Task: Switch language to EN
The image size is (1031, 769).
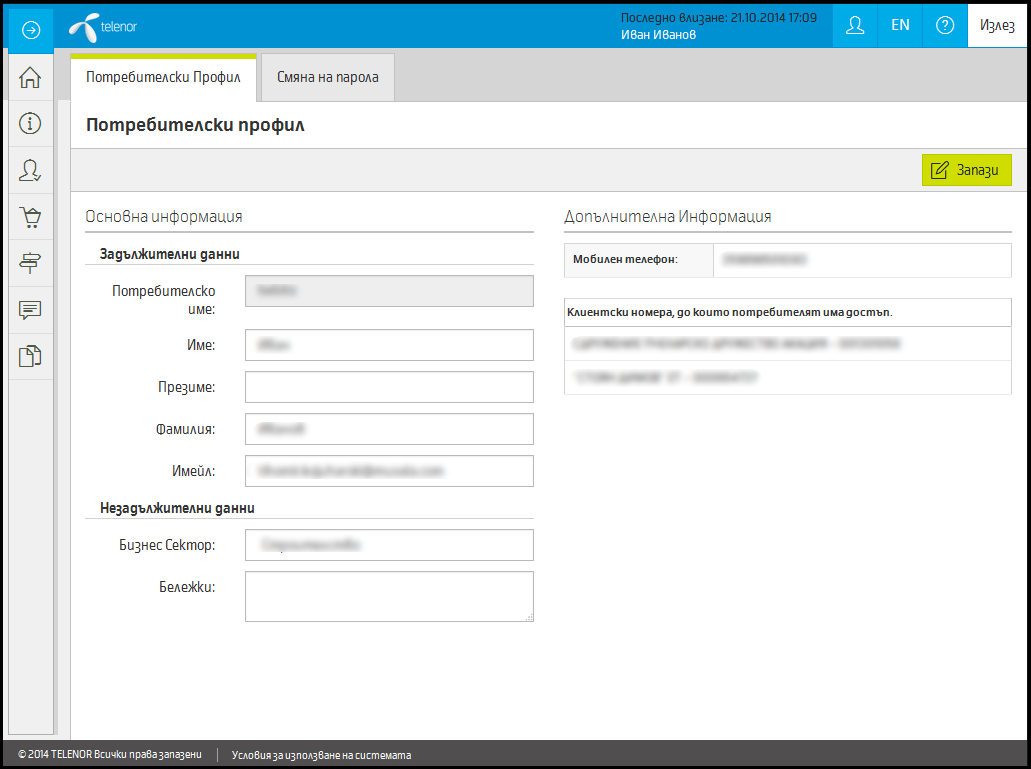Action: (x=900, y=26)
